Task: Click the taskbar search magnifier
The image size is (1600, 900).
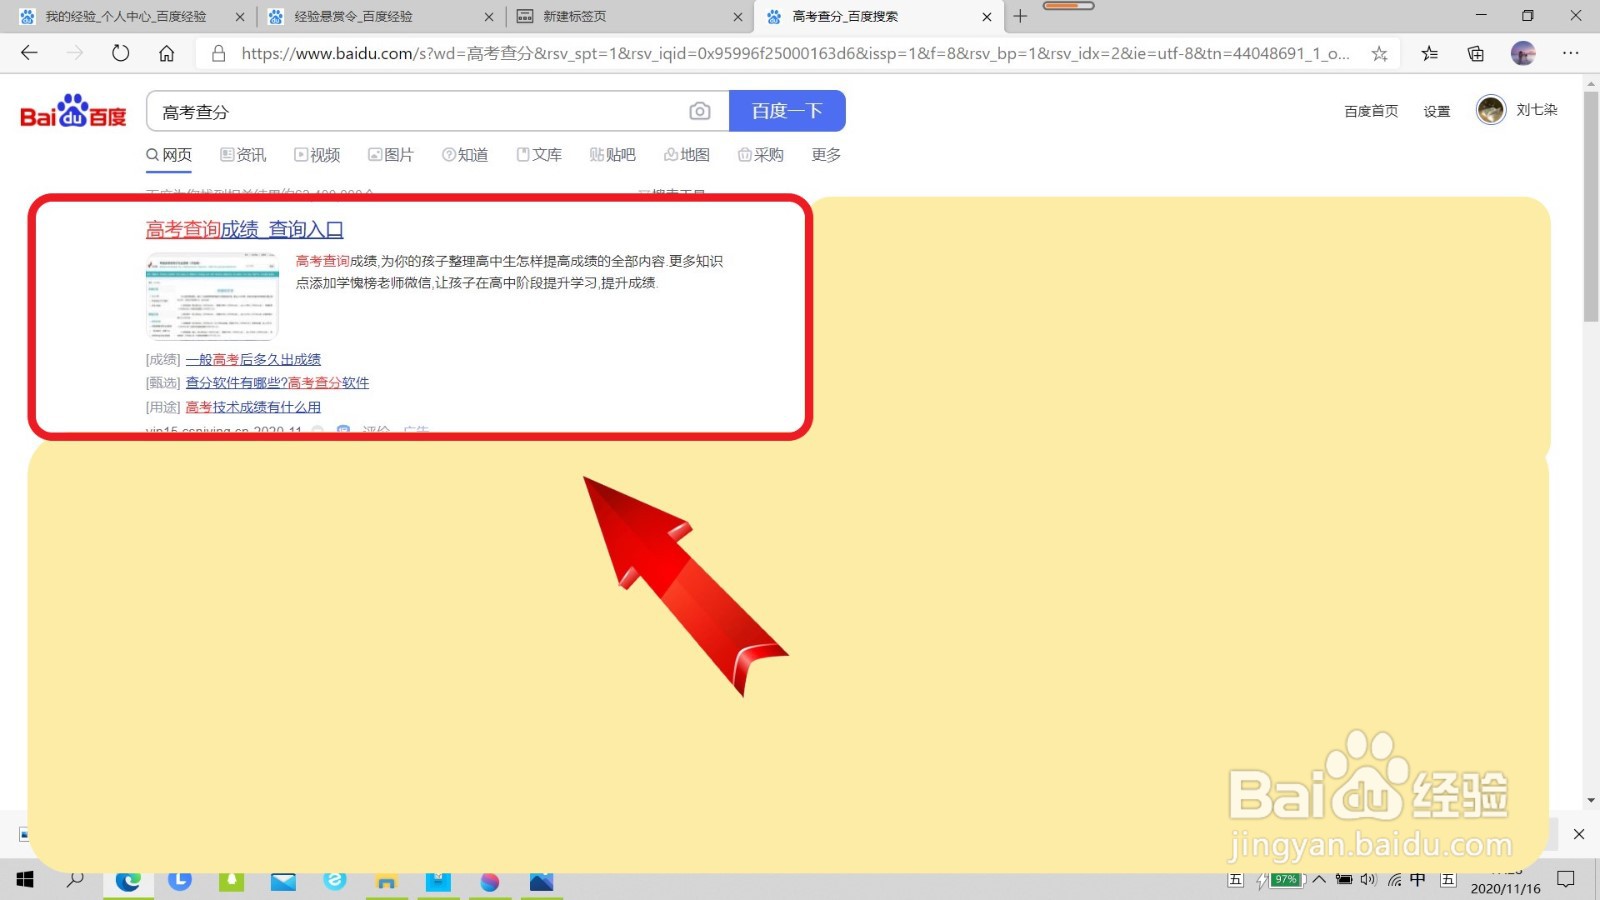Action: pyautogui.click(x=75, y=880)
